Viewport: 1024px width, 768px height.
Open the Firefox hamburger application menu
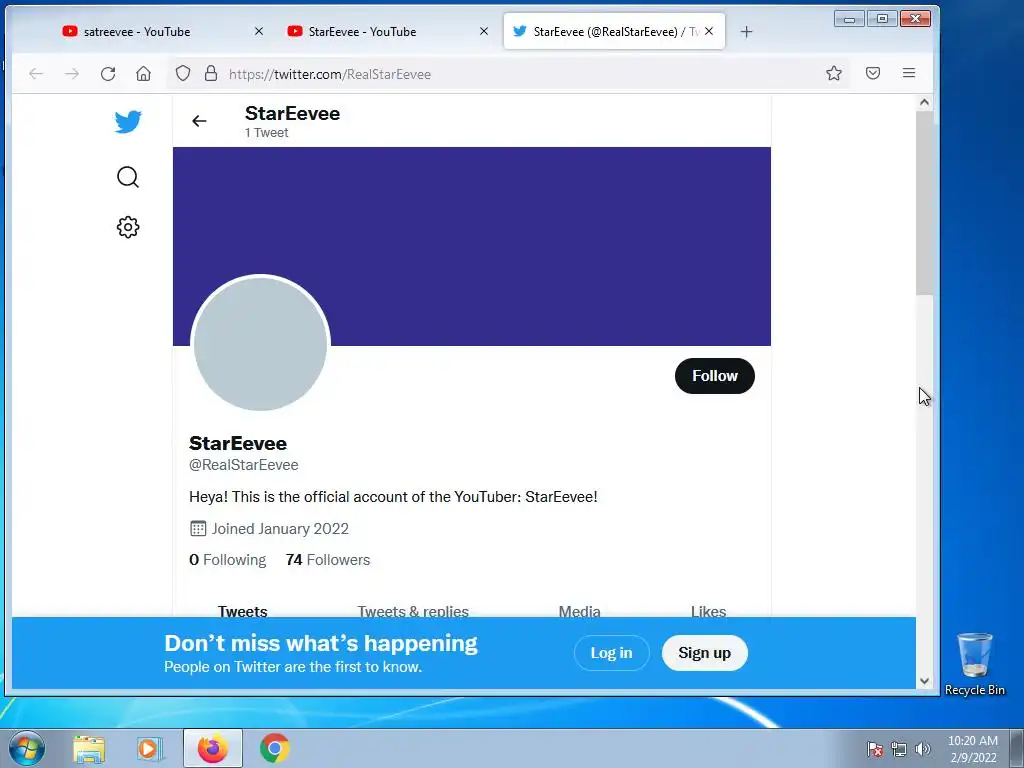(909, 73)
